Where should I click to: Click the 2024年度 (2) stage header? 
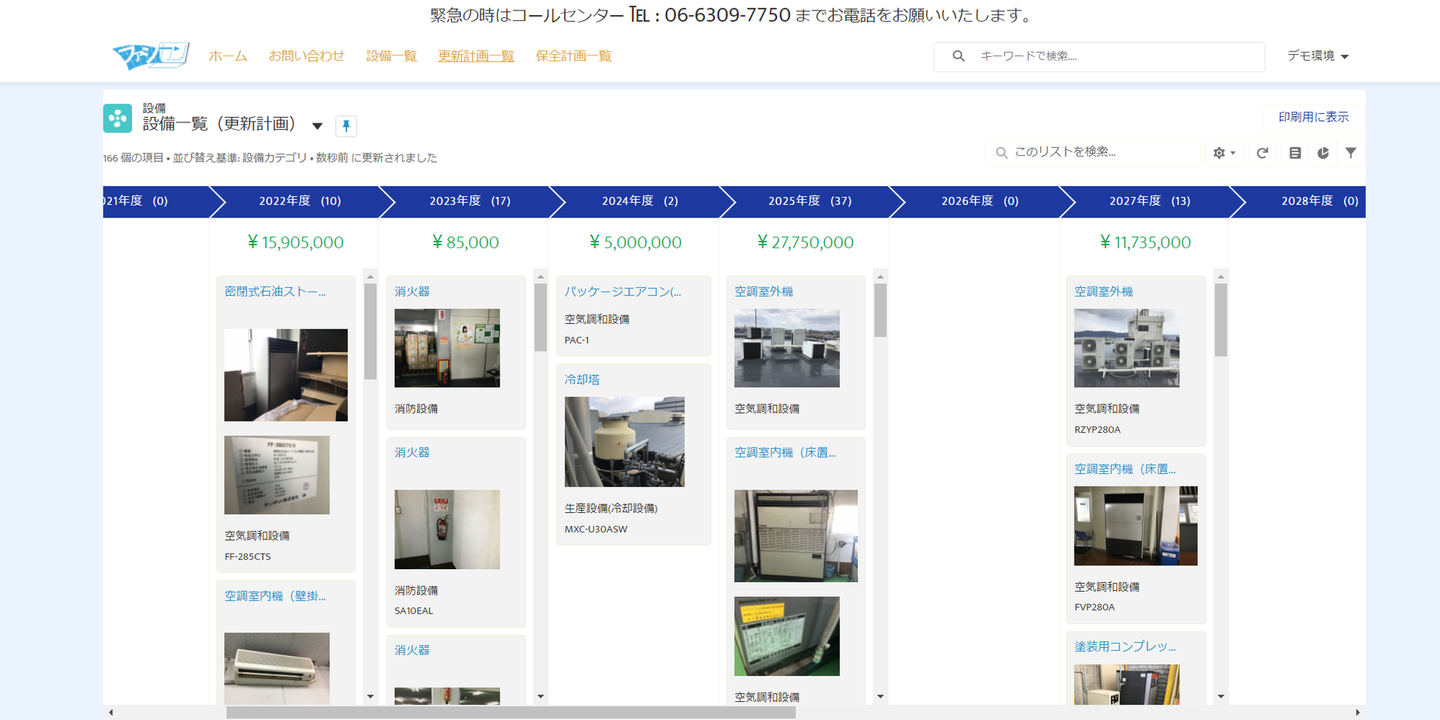[x=640, y=201]
